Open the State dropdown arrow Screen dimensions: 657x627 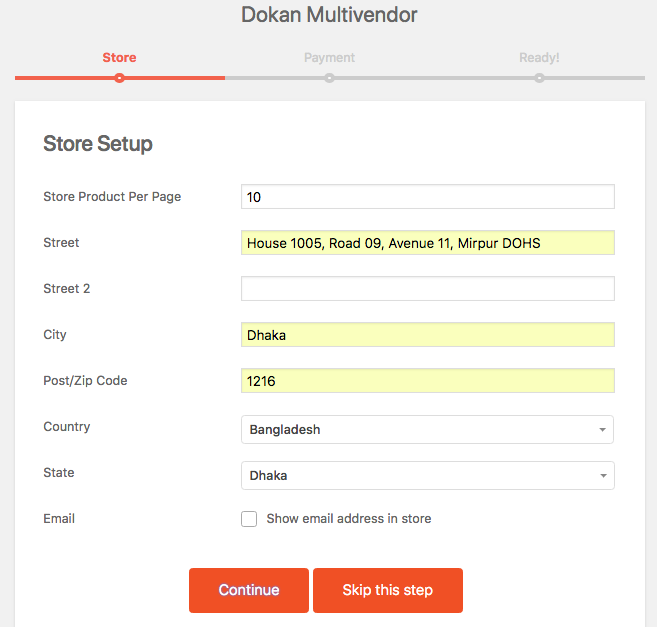click(603, 476)
